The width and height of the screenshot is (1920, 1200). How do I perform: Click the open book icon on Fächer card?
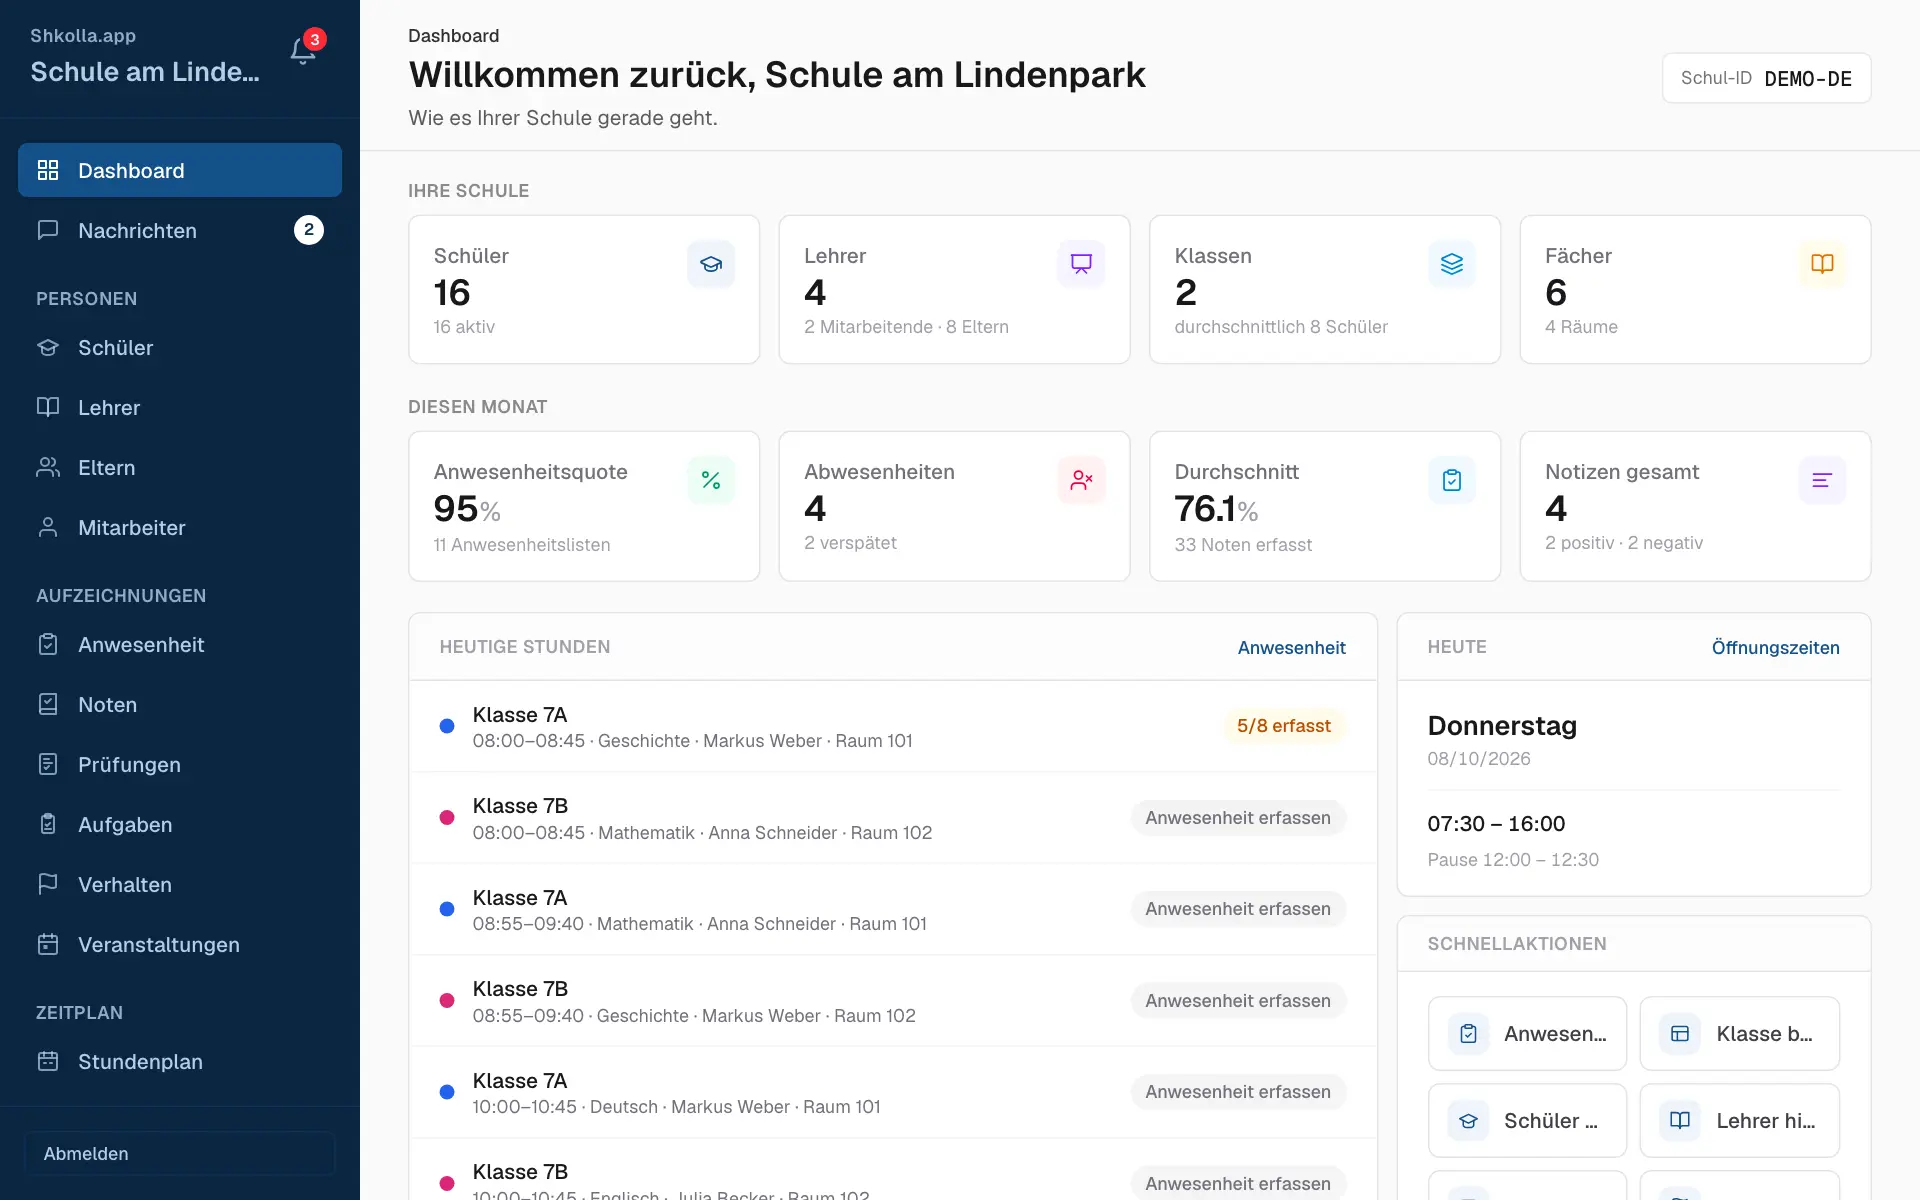1822,264
